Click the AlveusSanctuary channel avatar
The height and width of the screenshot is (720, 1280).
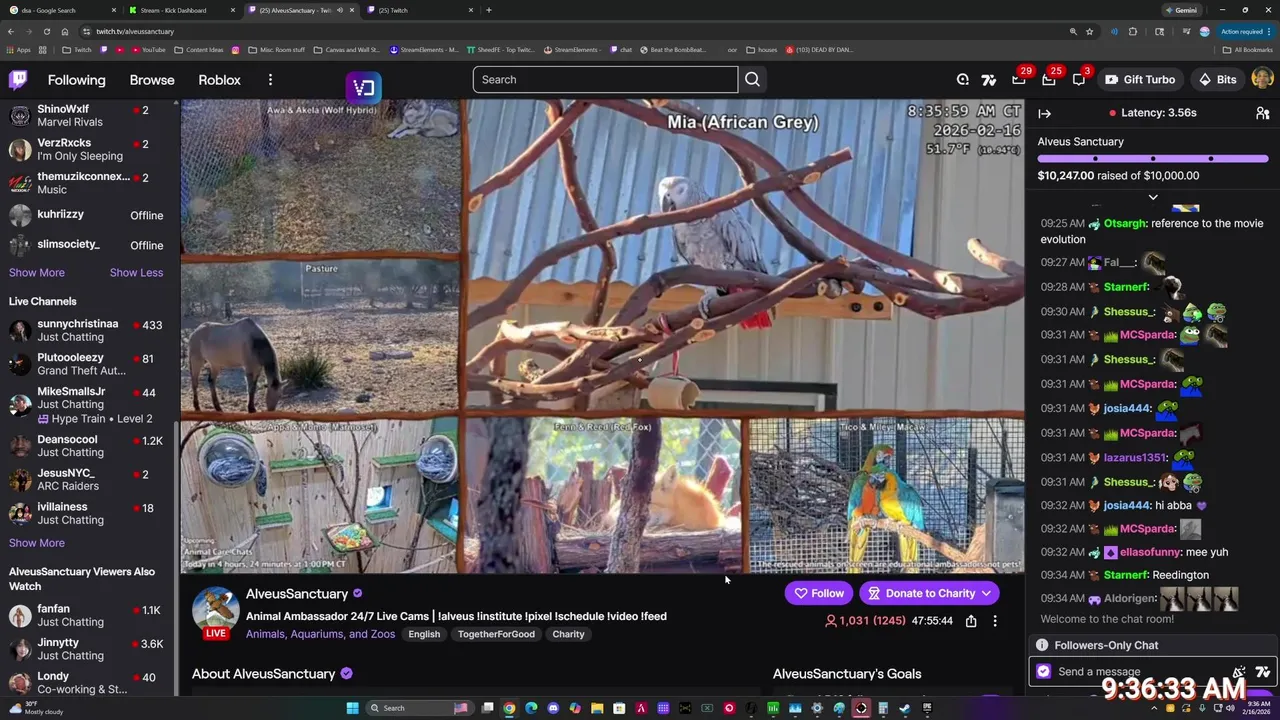pos(215,610)
